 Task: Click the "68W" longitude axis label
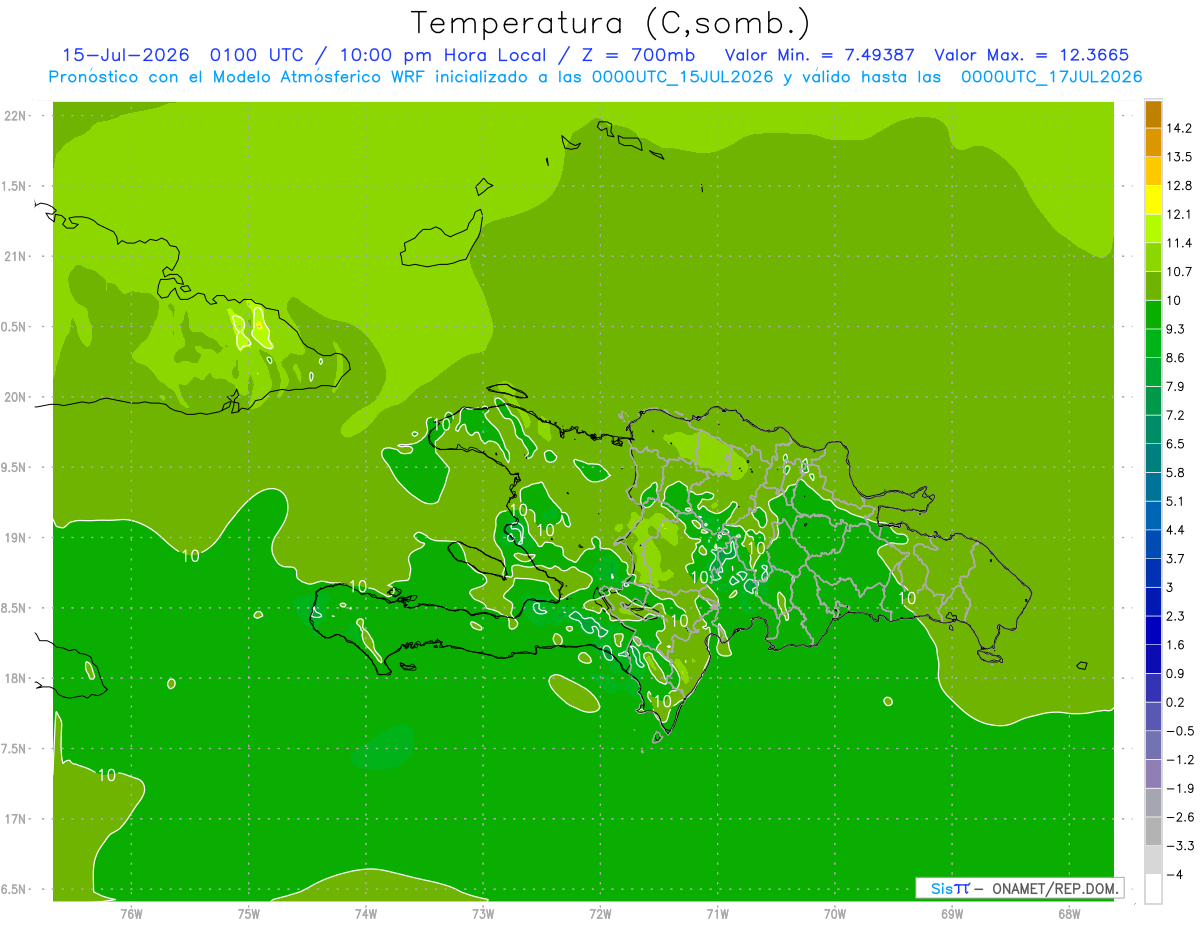pos(1069,913)
